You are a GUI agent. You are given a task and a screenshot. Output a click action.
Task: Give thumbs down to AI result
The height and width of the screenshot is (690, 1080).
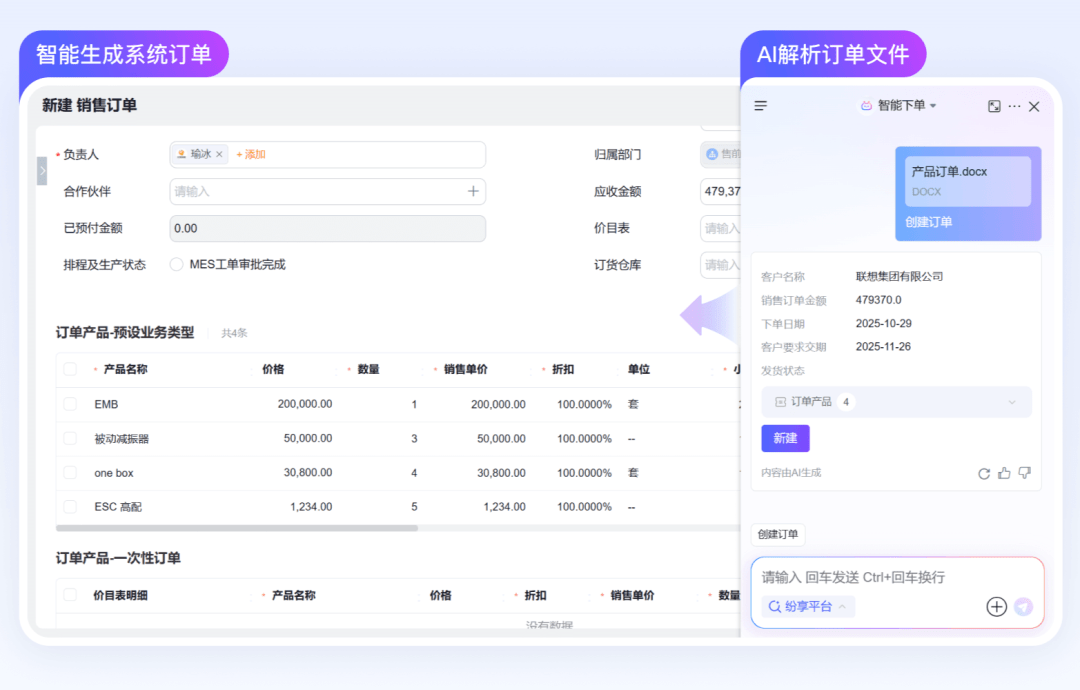(1024, 473)
